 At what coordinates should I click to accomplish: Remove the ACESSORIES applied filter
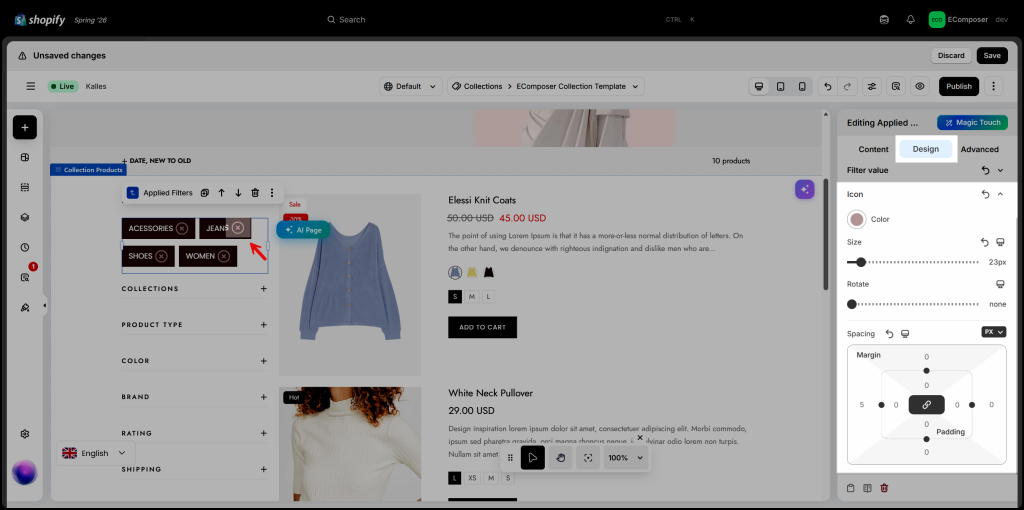(x=182, y=229)
